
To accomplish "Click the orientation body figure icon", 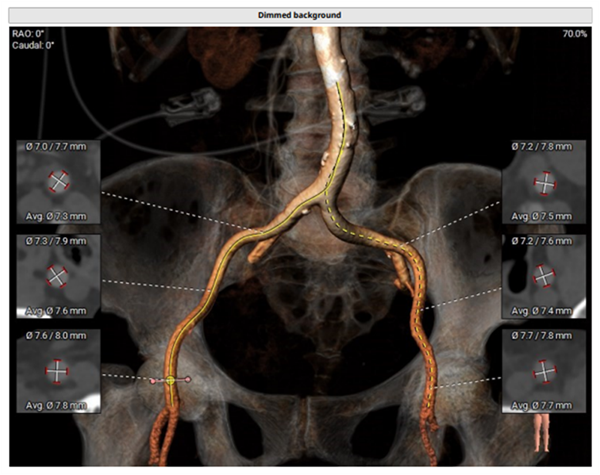I will [x=542, y=433].
